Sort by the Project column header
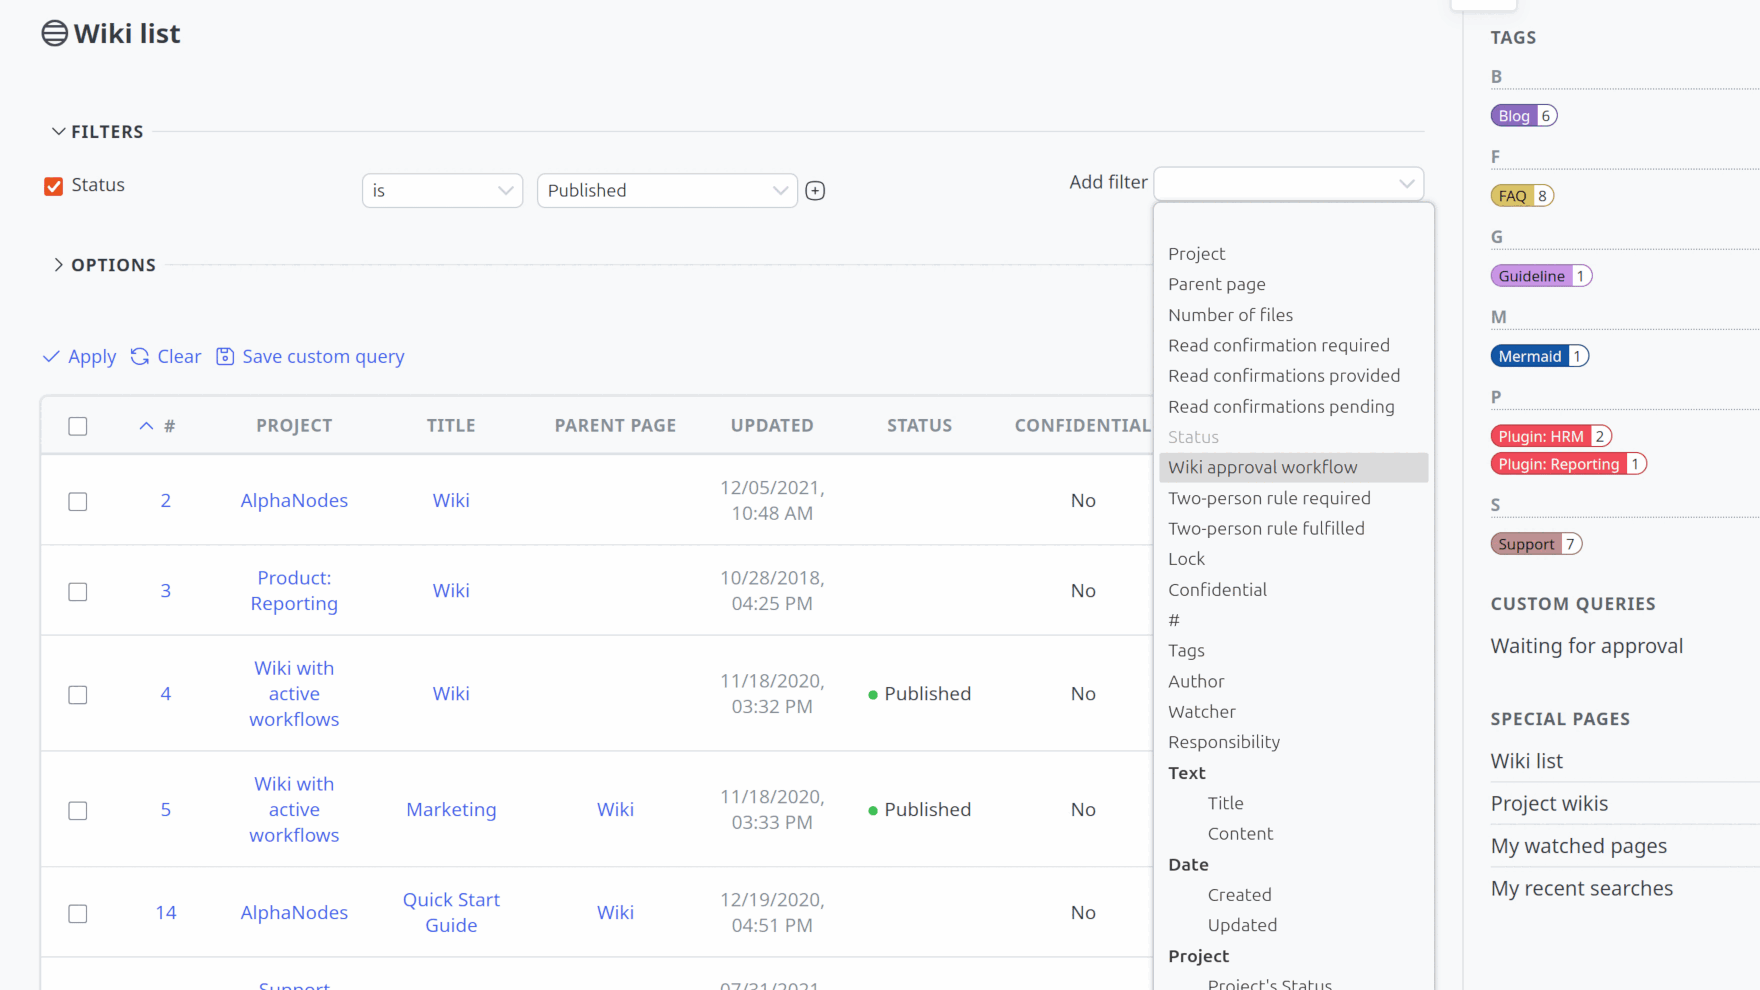This screenshot has height=990, width=1760. [294, 426]
